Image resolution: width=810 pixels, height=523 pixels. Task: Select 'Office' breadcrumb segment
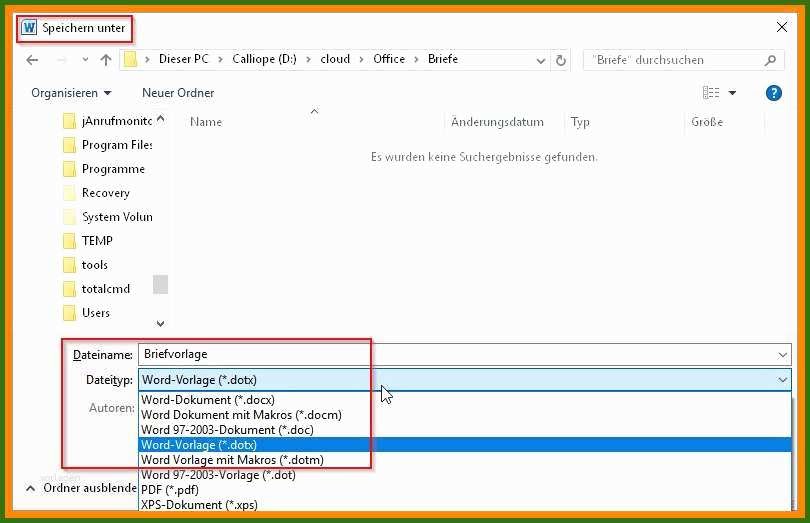tap(389, 59)
